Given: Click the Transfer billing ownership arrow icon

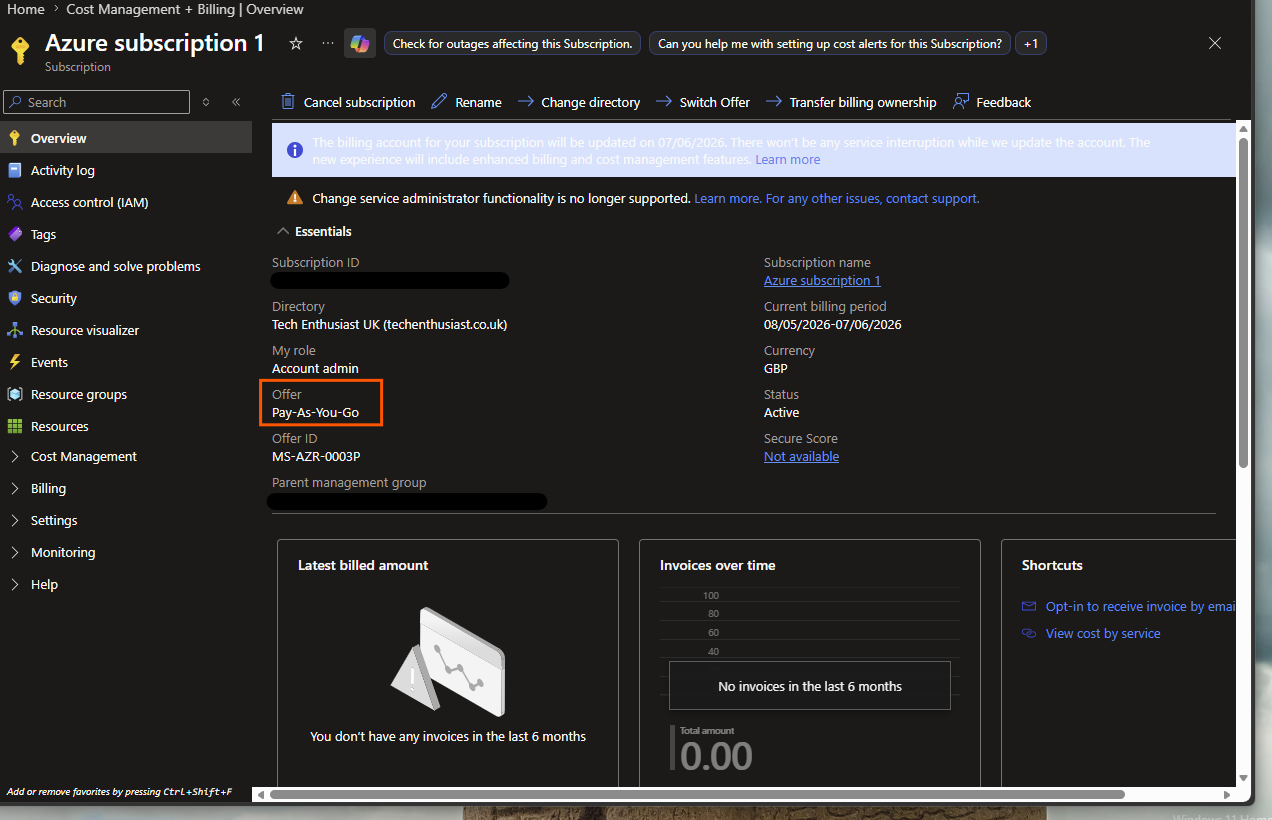Looking at the screenshot, I should point(773,102).
